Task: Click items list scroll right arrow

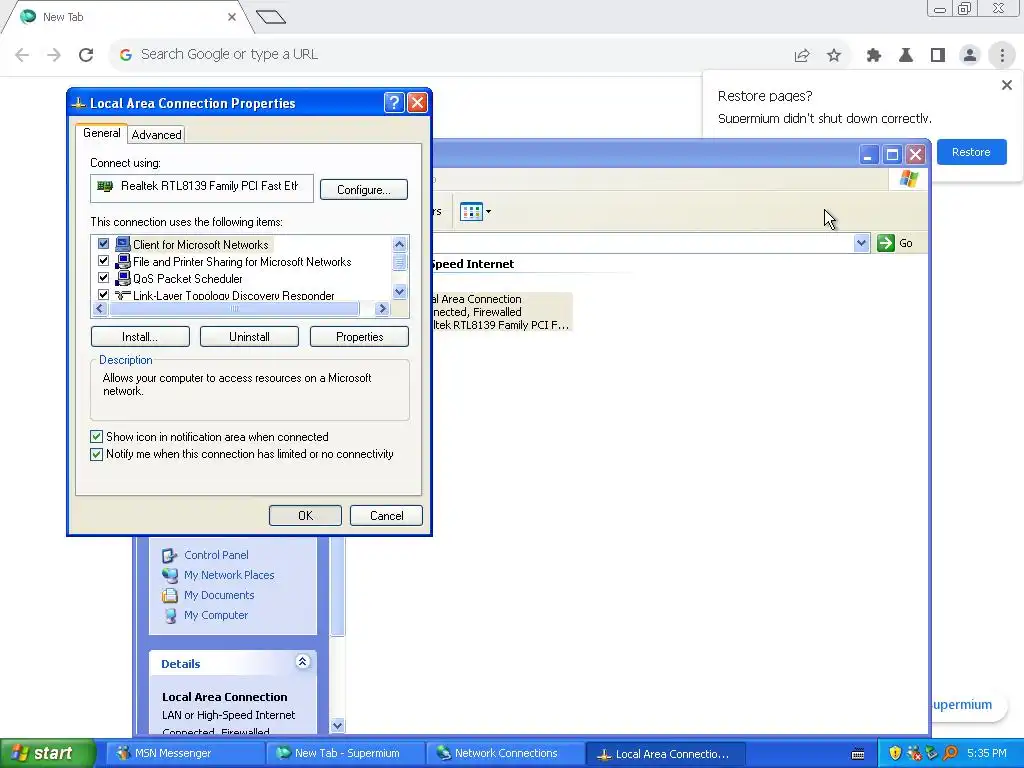Action: pos(383,308)
